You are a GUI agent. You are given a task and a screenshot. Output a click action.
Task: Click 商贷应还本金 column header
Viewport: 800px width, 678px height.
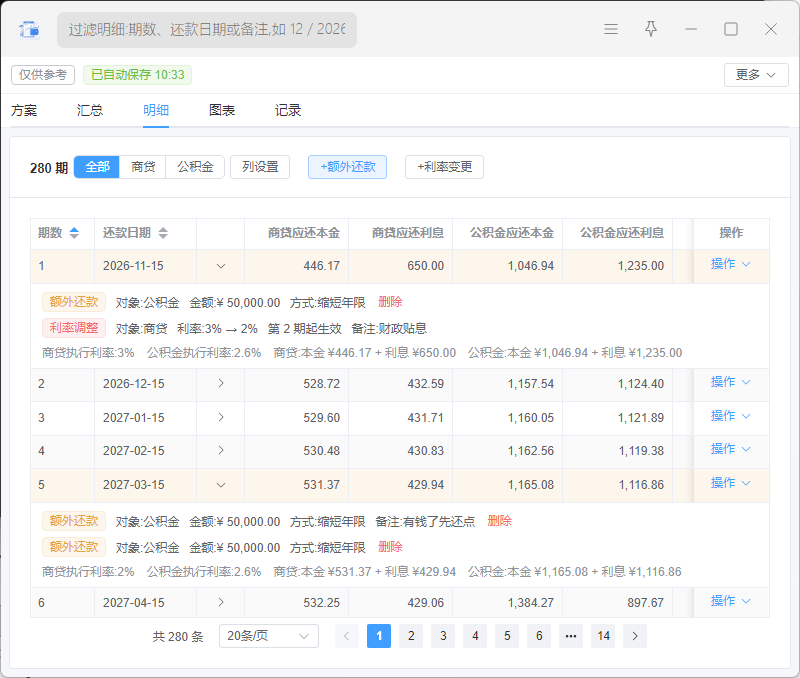coord(304,233)
